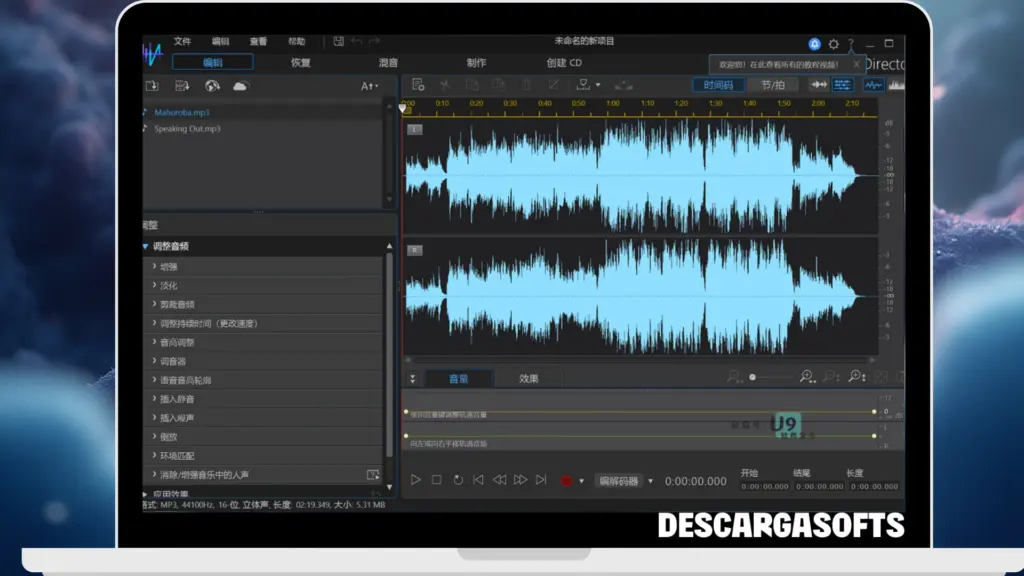1024x576 pixels.
Task: Click the zoom in magnifier icon
Action: pyautogui.click(x=806, y=377)
